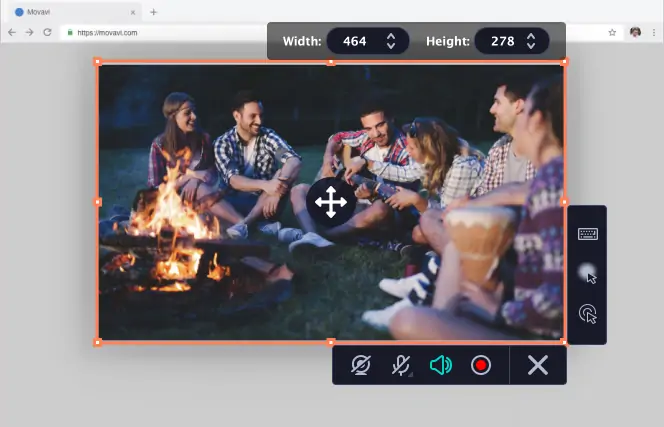
Task: Toggle the cursor highlight icon
Action: coord(588,273)
